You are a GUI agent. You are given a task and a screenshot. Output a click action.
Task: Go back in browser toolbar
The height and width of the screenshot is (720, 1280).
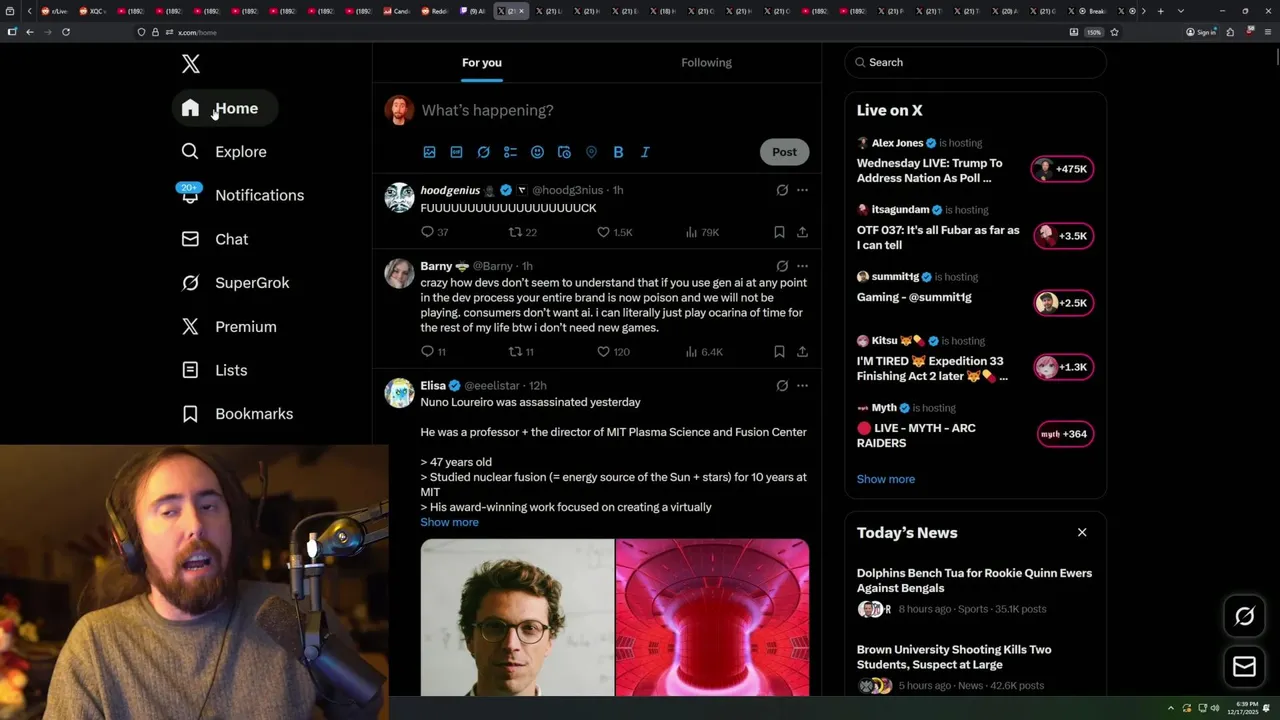coord(30,32)
